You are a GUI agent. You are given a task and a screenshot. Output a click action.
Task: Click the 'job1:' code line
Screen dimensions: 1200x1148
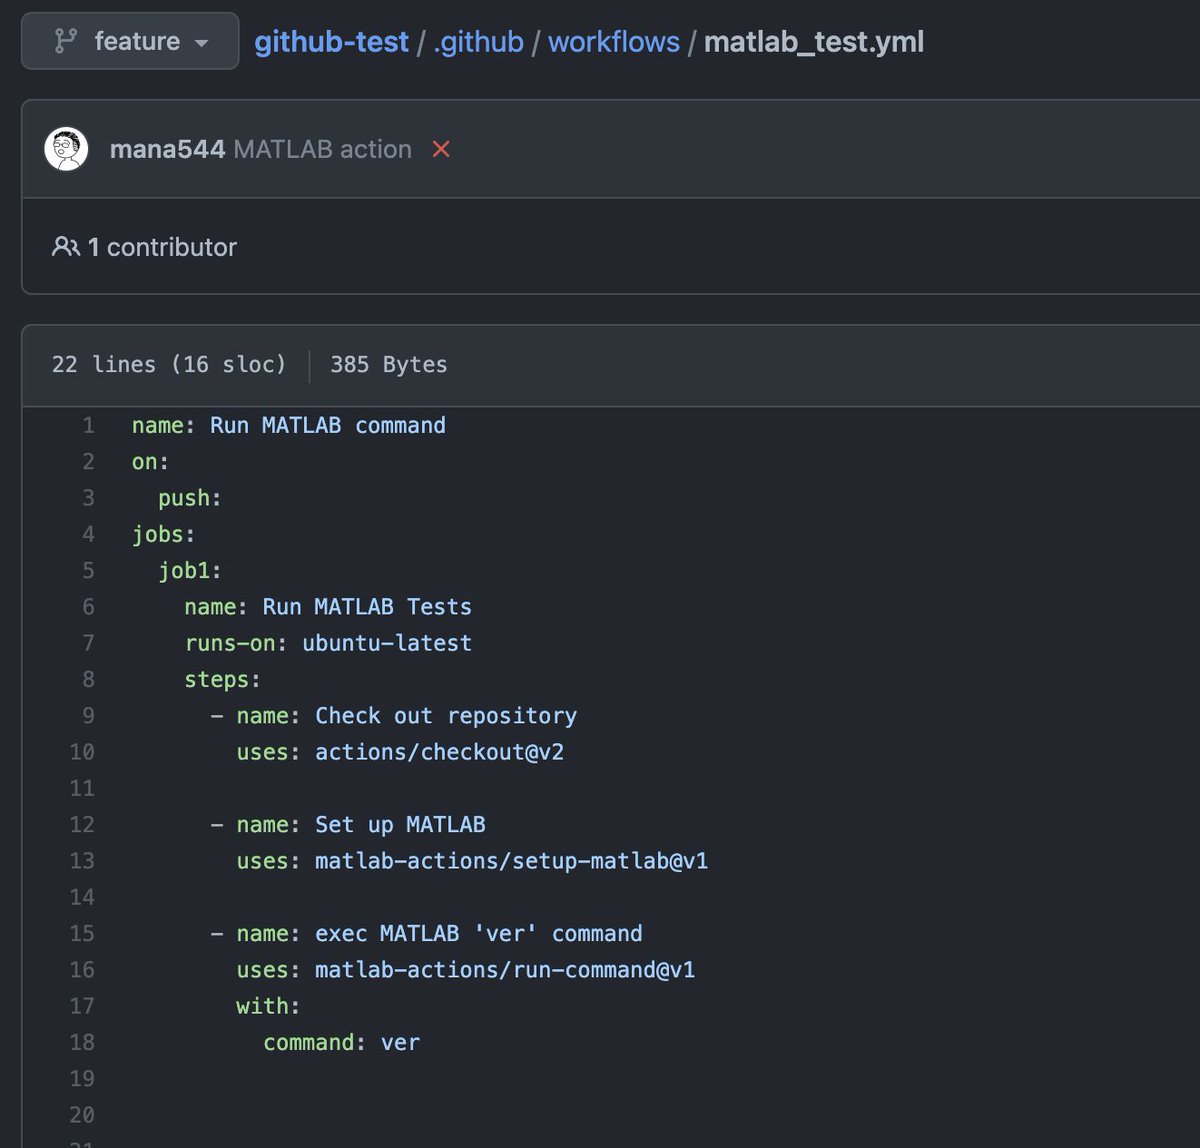(x=190, y=570)
